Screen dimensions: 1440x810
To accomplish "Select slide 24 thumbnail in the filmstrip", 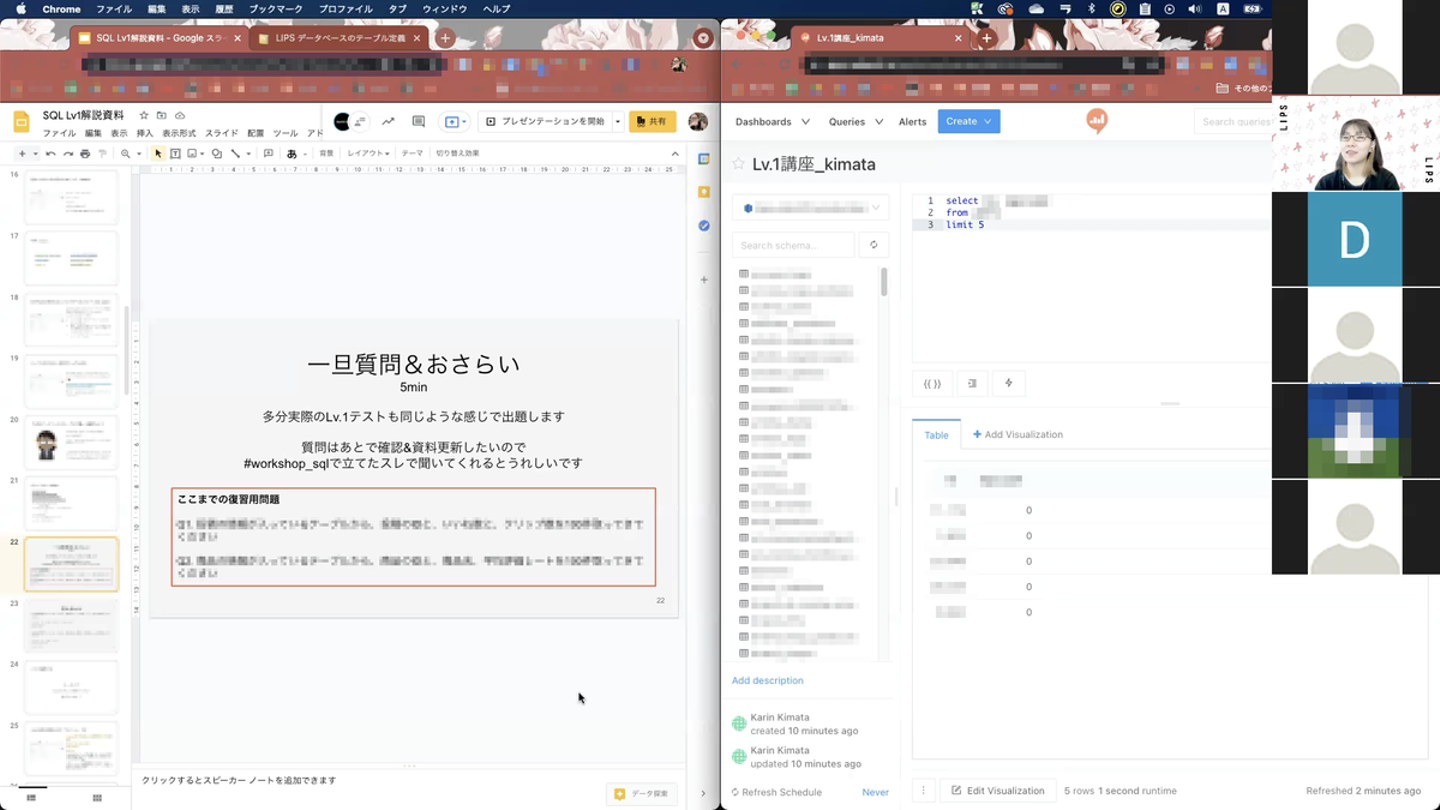I will click(71, 686).
